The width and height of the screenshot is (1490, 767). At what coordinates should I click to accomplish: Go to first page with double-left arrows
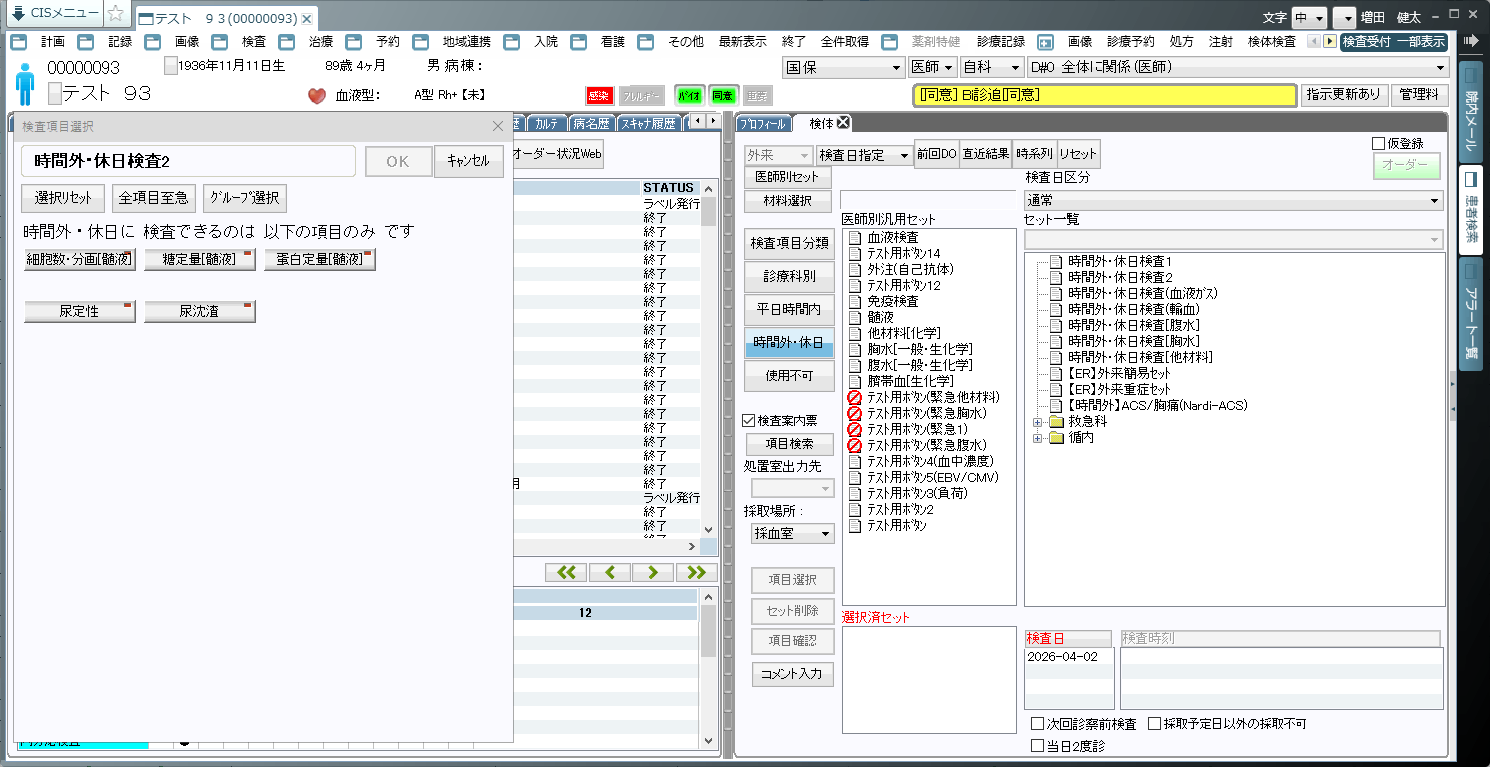point(566,572)
